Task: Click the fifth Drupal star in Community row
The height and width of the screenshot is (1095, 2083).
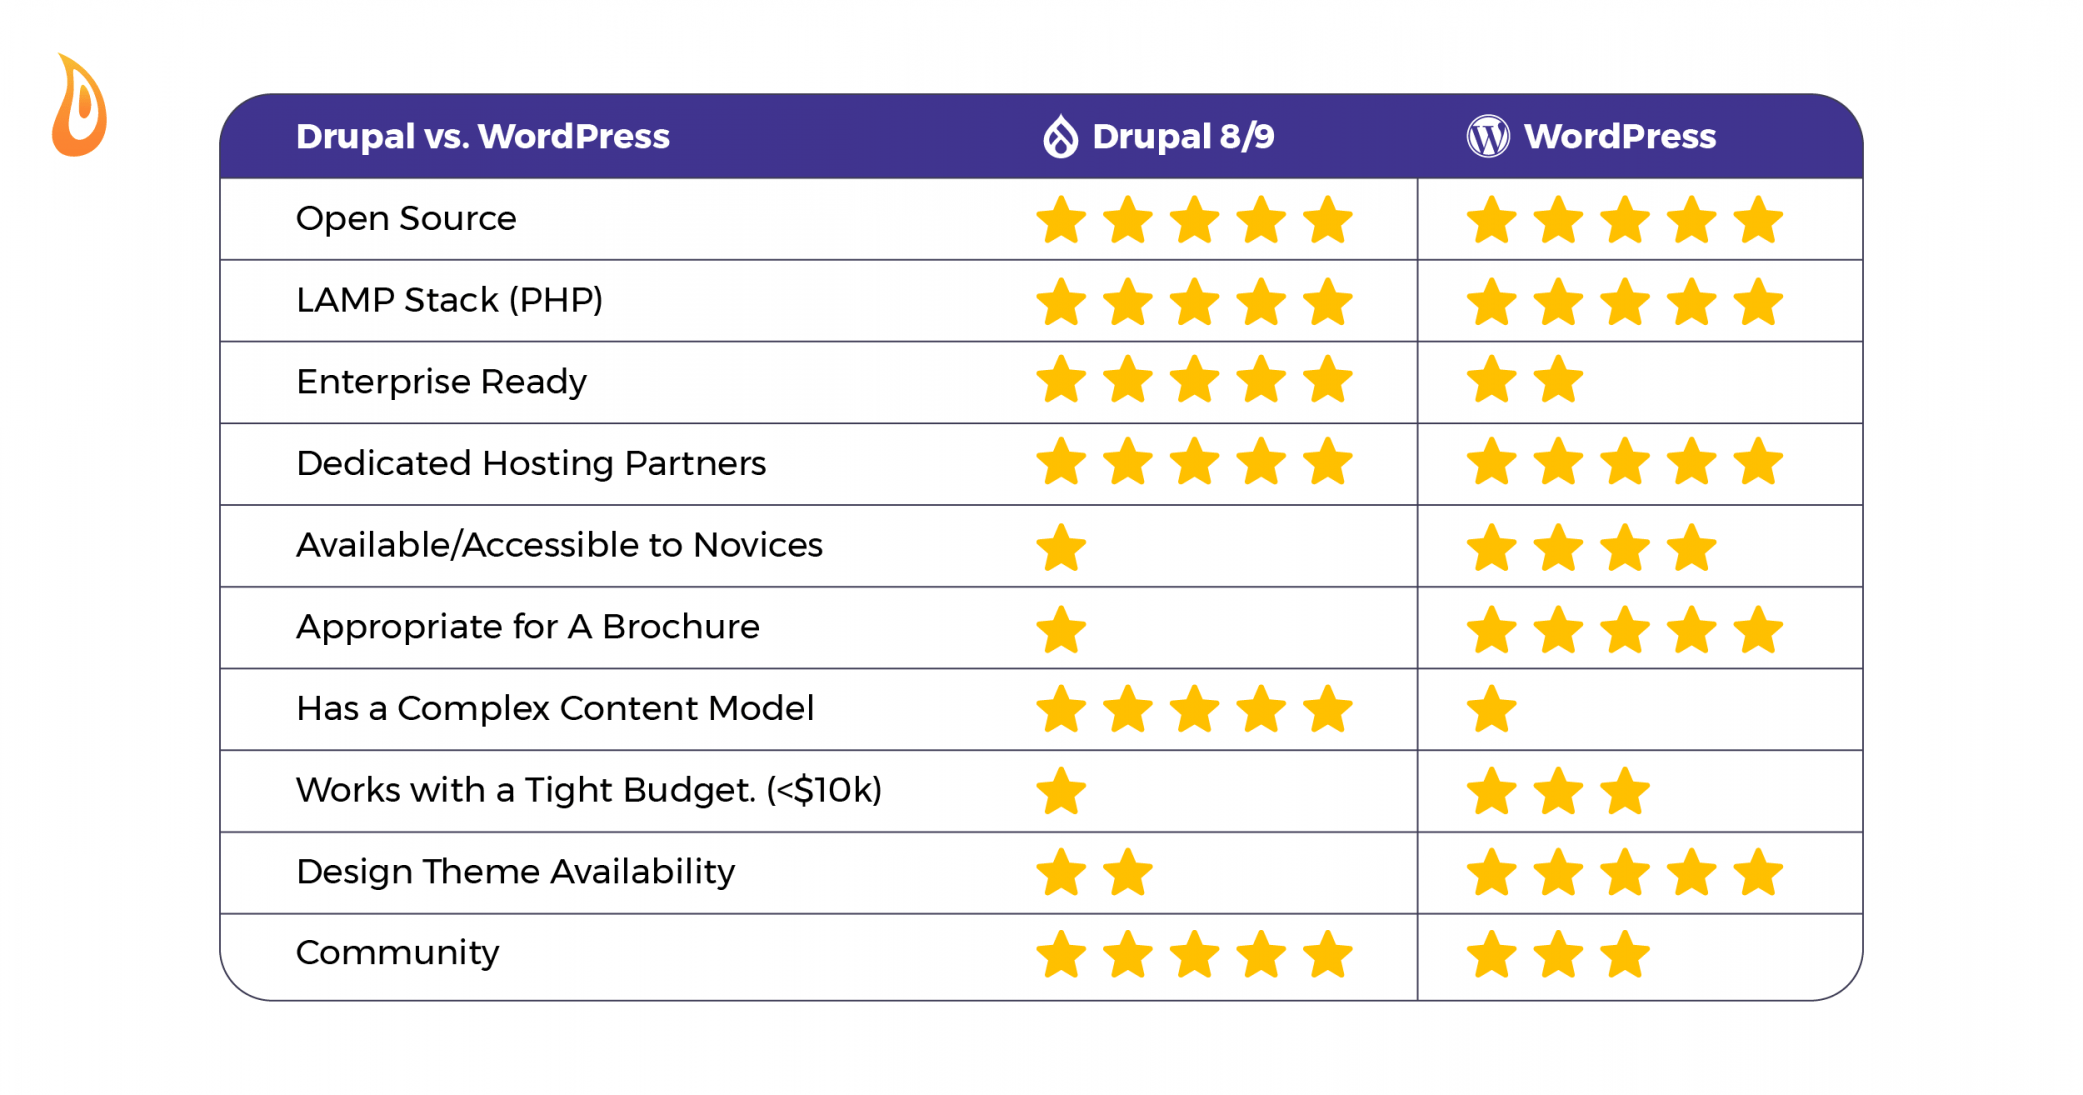Action: click(1328, 954)
